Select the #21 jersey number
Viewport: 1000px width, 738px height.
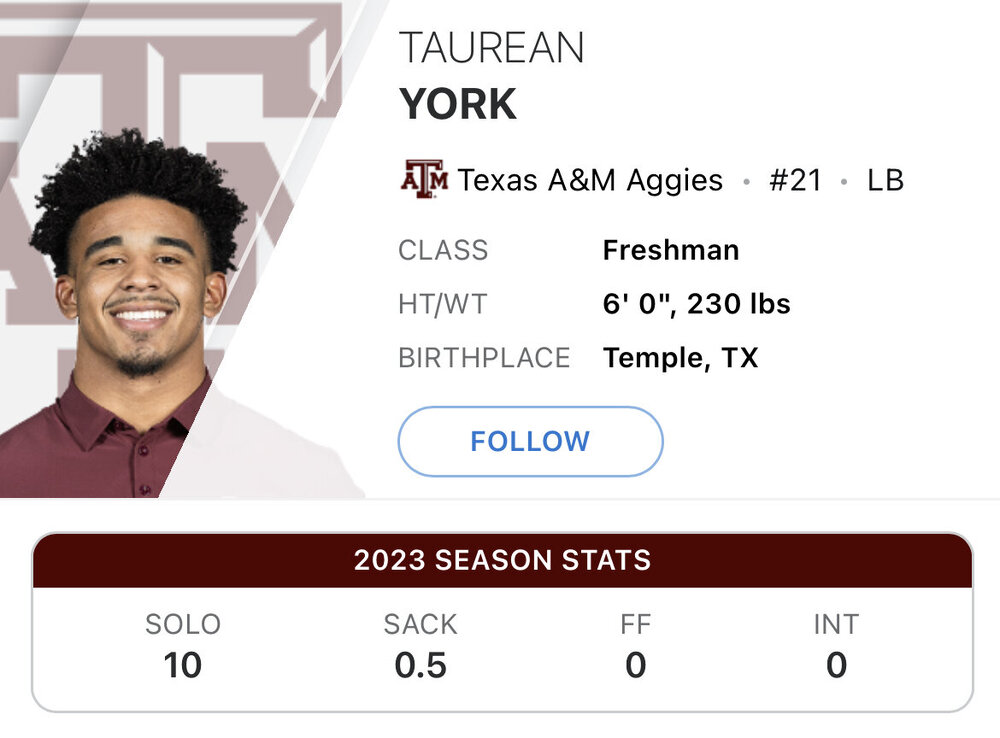795,180
